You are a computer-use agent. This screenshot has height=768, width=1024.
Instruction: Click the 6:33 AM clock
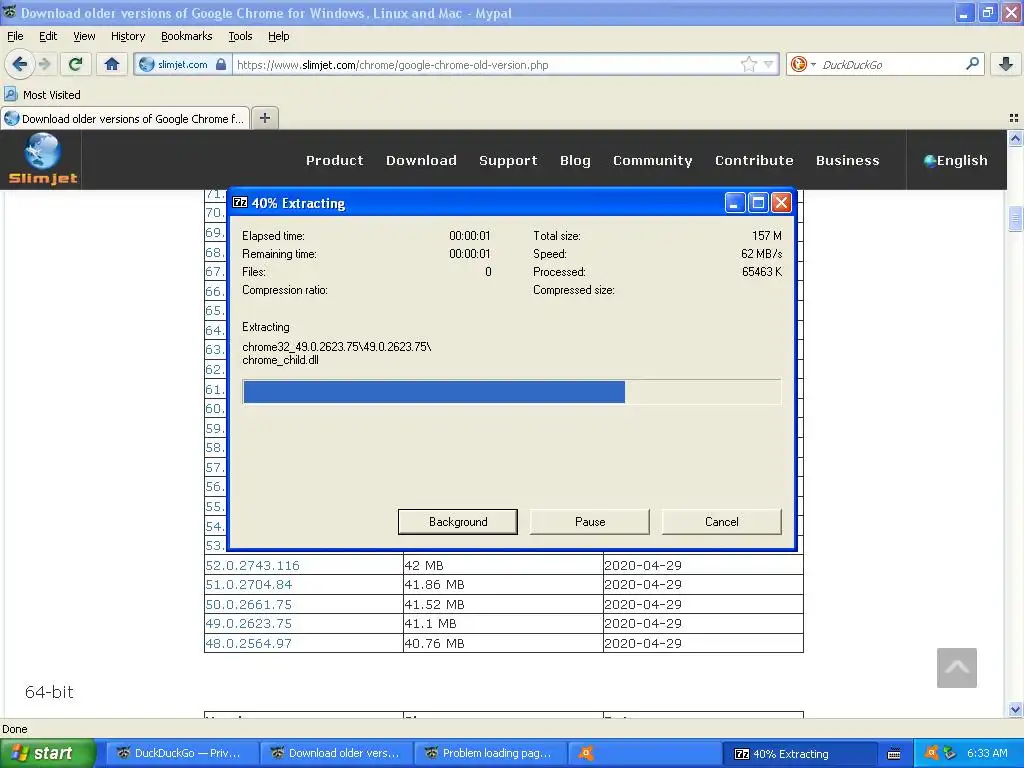pyautogui.click(x=987, y=753)
